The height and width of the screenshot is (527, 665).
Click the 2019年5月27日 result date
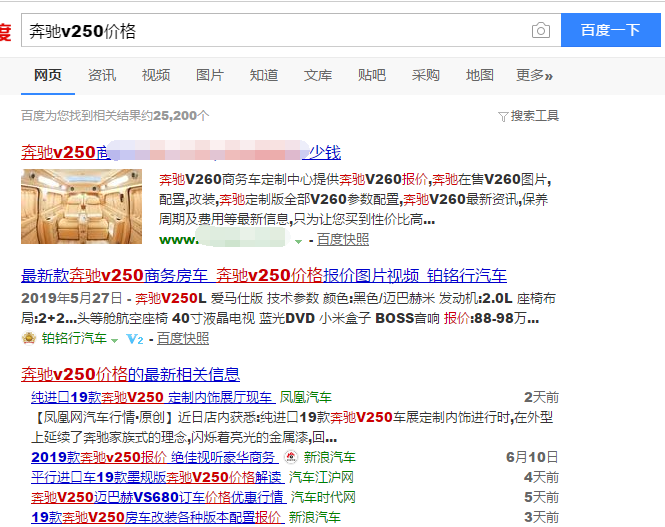[72, 298]
